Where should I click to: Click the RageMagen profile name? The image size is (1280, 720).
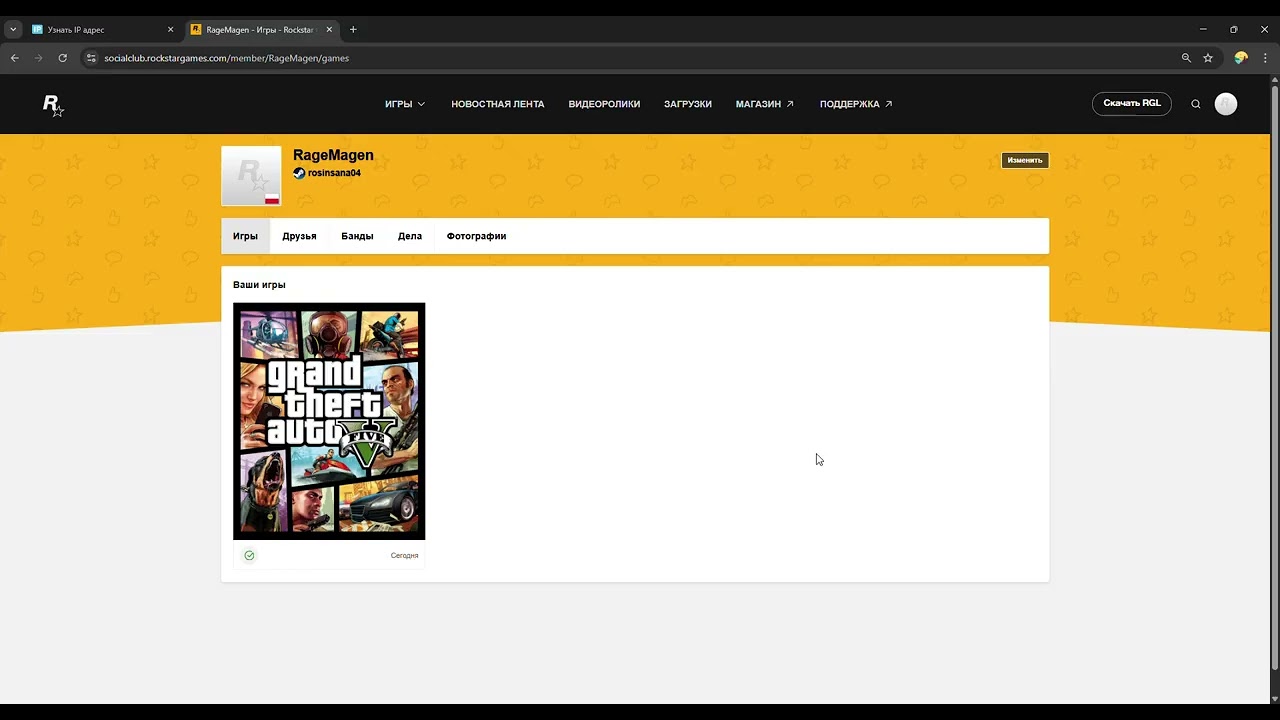tap(333, 155)
